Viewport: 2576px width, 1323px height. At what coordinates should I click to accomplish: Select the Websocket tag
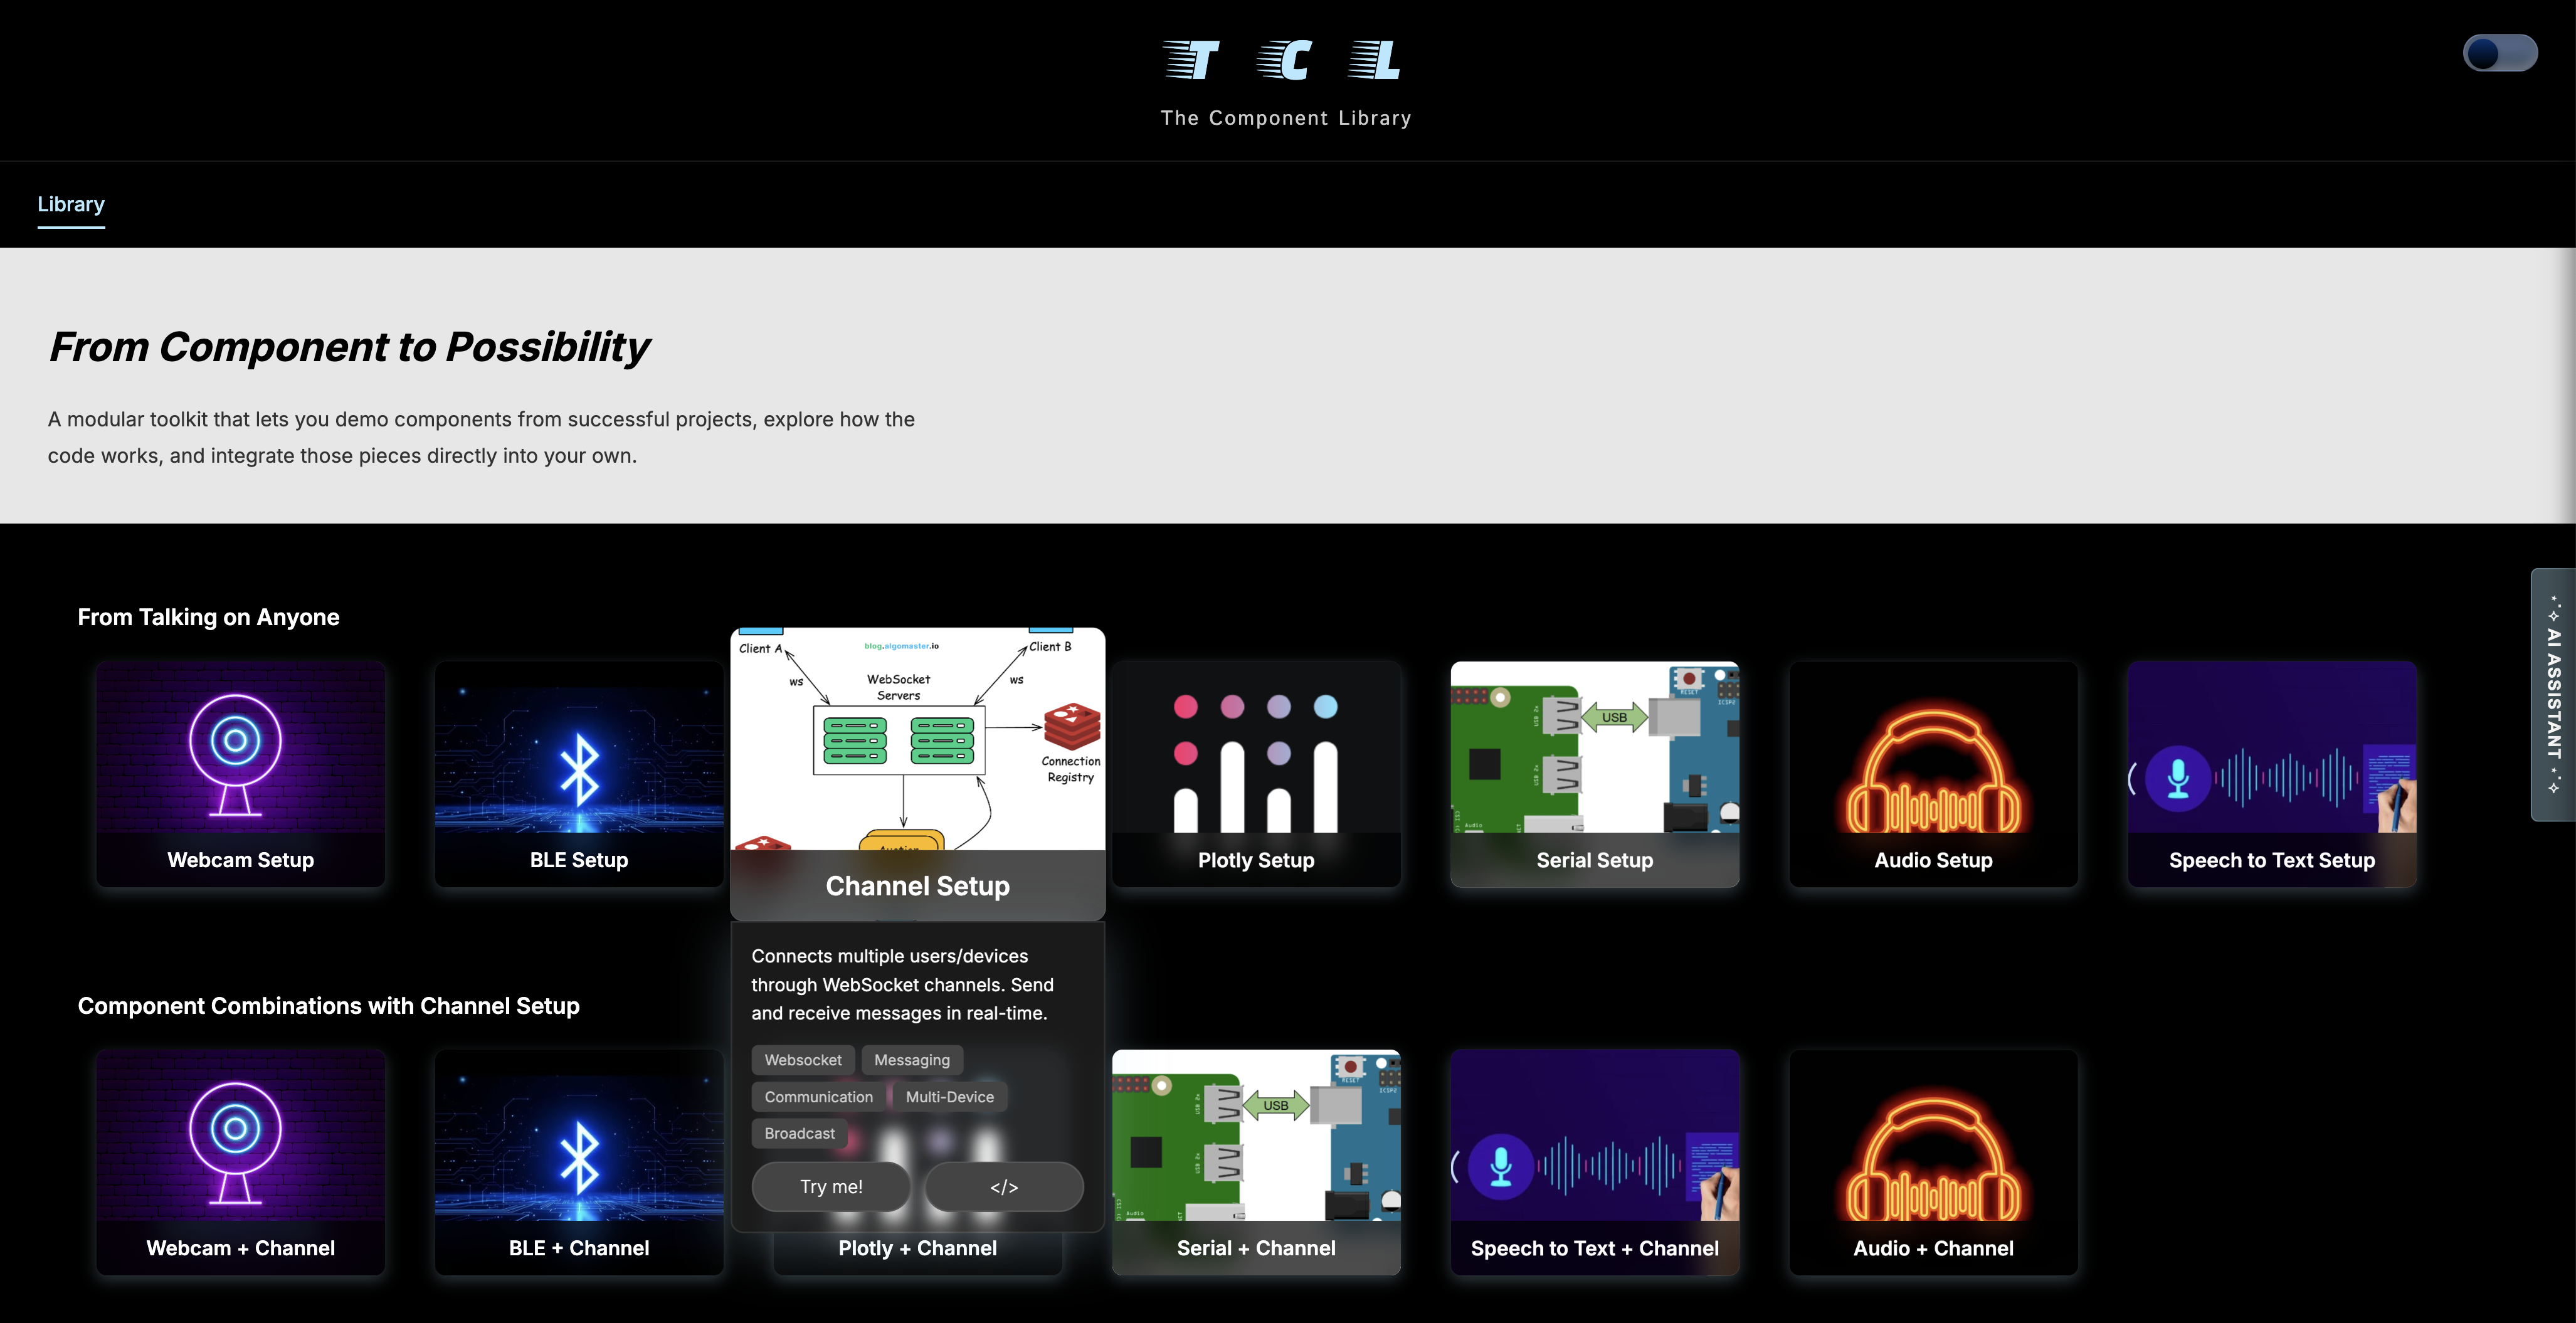[803, 1060]
